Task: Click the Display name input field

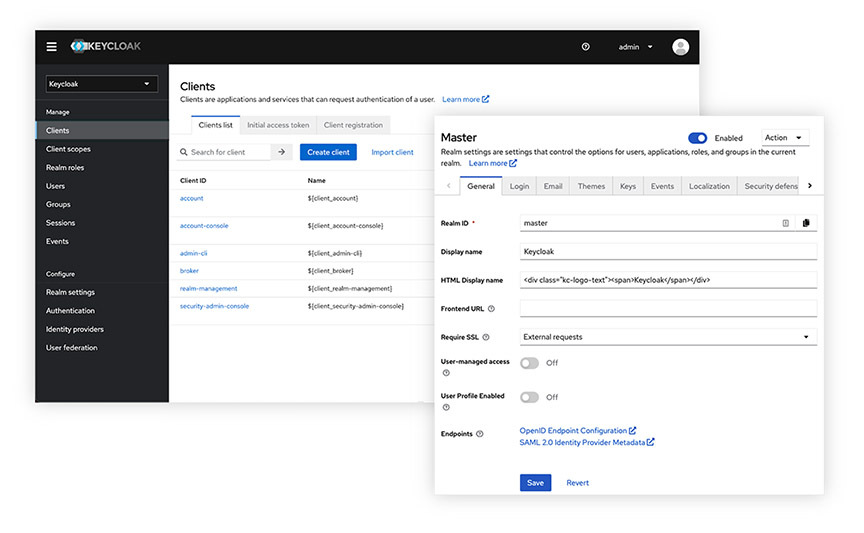Action: [668, 252]
